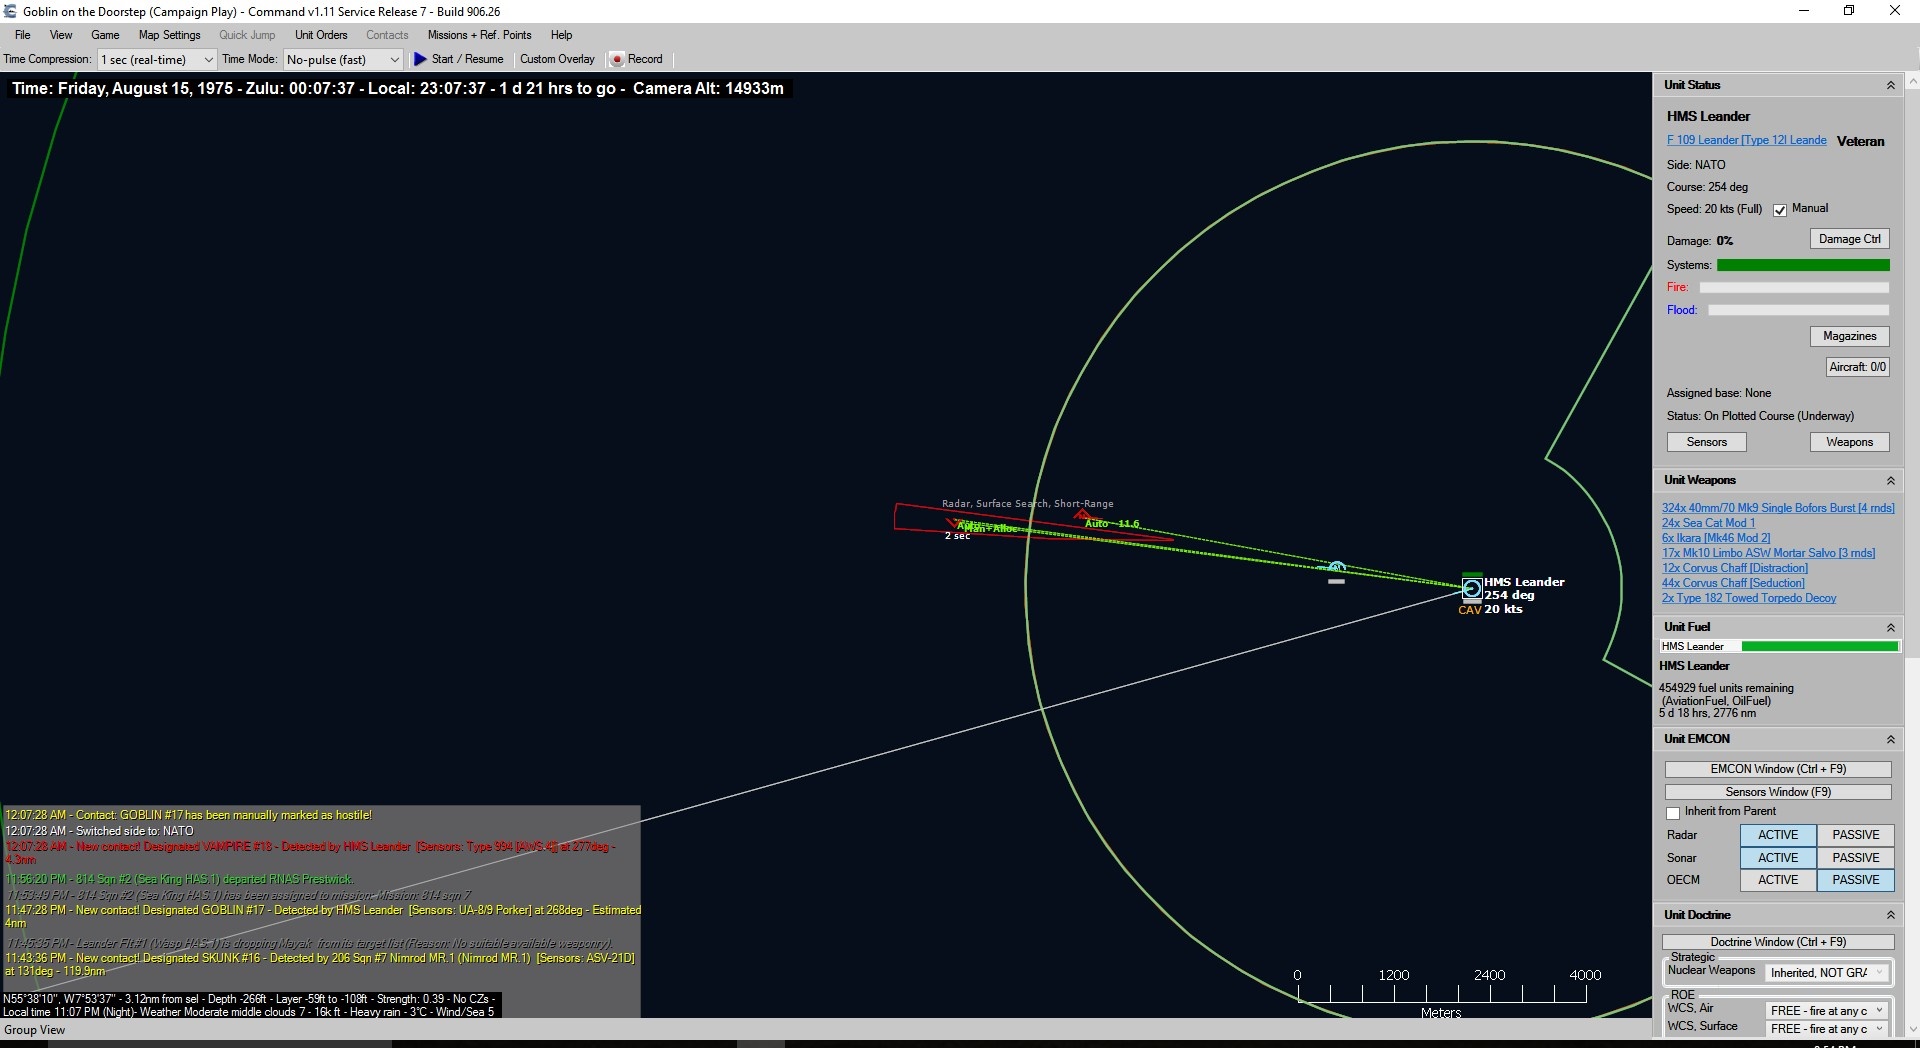Collapse the Unit EMCON panel
Viewport: 1920px width, 1048px height.
pyautogui.click(x=1890, y=739)
